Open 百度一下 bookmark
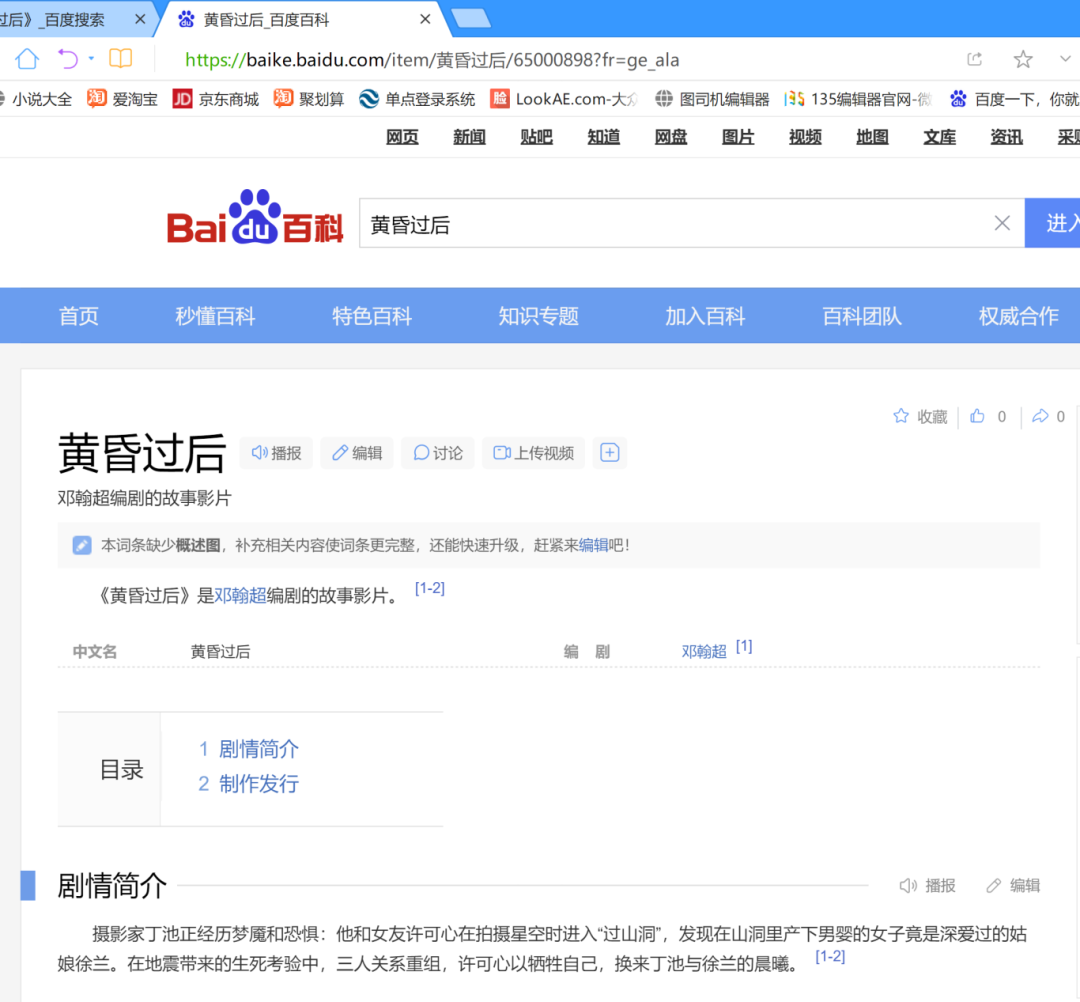Viewport: 1080px width, 1002px height. pyautogui.click(x=1014, y=99)
